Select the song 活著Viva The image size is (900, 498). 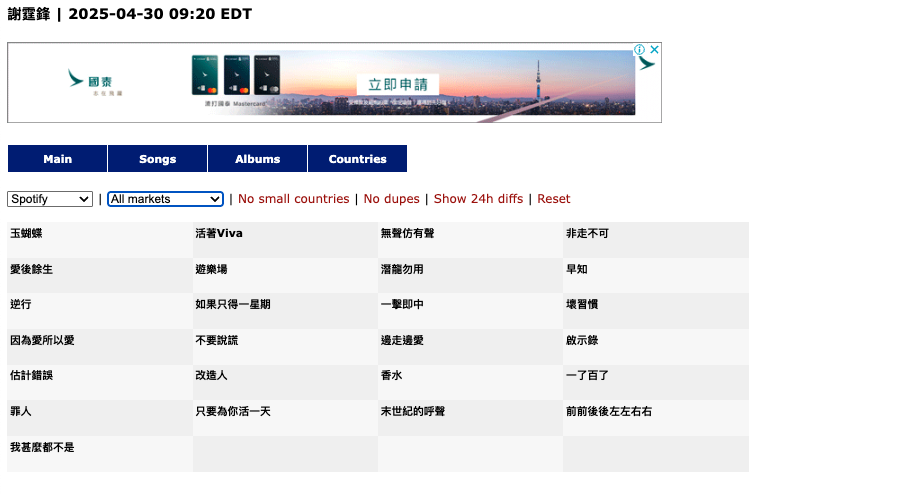[219, 234]
